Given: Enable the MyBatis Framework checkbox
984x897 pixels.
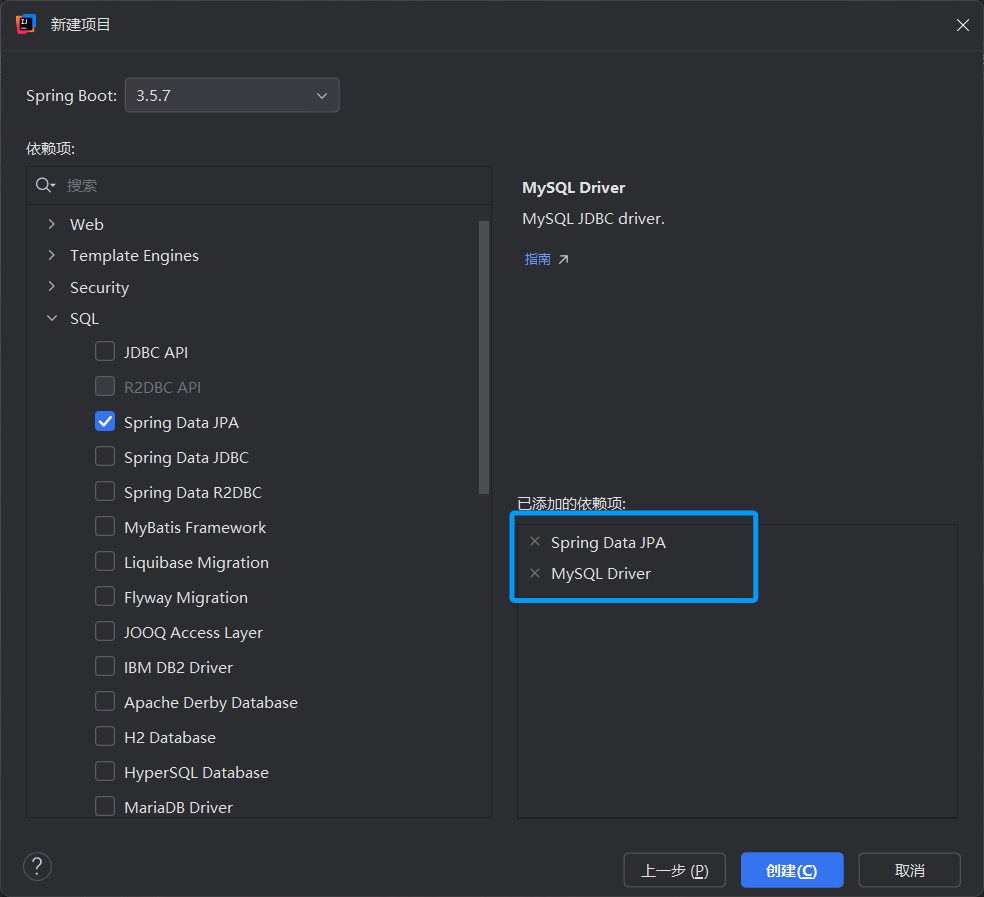Looking at the screenshot, I should (x=105, y=526).
